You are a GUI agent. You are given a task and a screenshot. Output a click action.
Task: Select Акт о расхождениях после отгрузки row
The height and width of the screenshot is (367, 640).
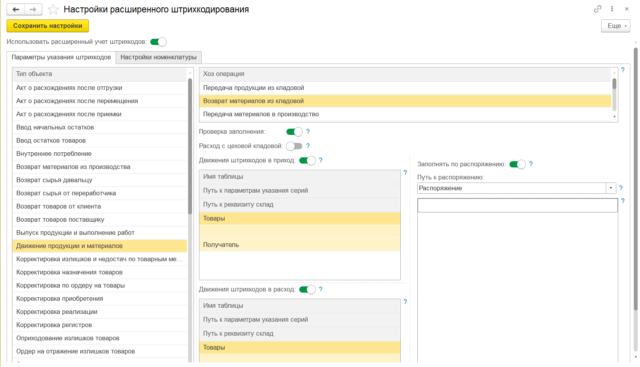[100, 88]
